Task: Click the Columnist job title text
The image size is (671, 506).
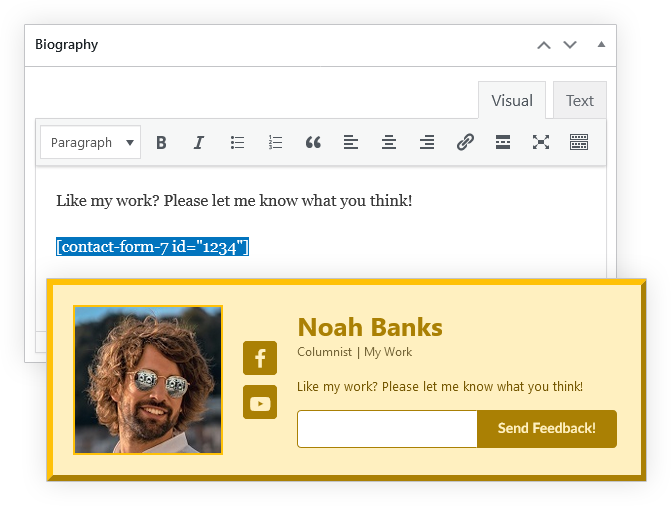Action: 324,352
